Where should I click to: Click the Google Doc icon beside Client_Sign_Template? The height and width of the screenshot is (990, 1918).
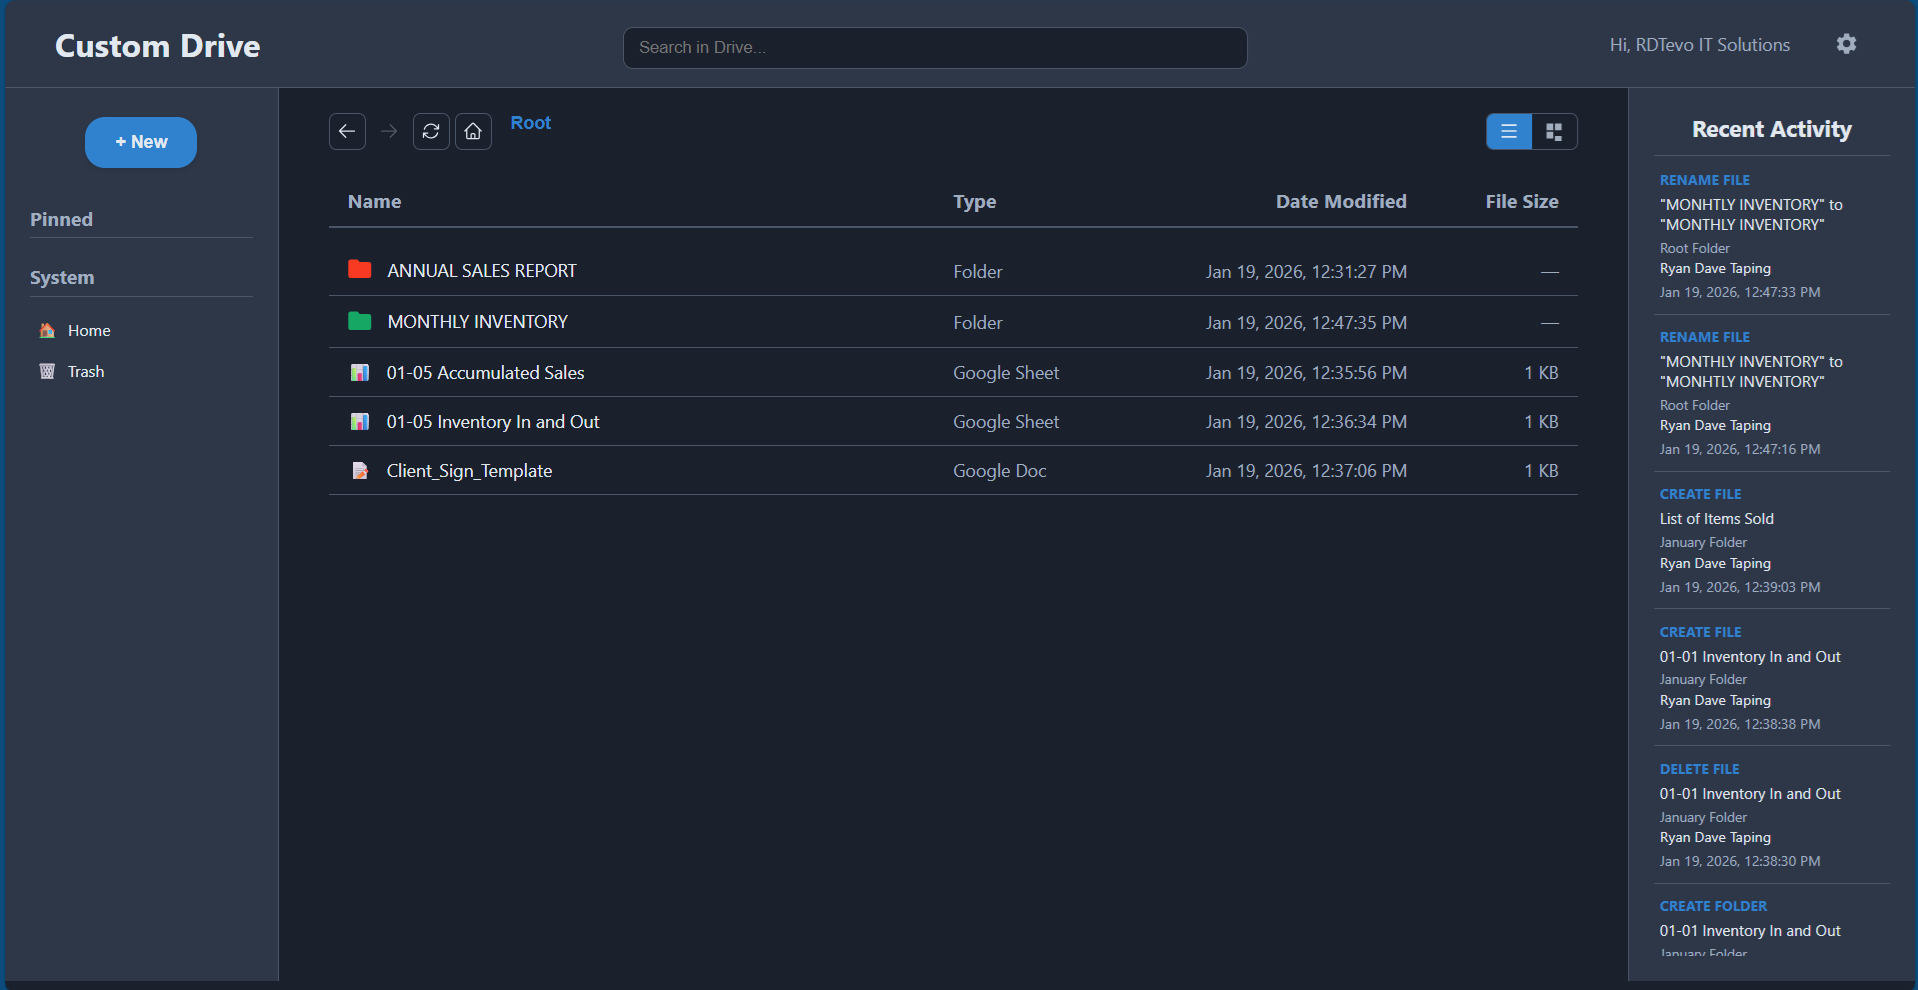coord(359,470)
